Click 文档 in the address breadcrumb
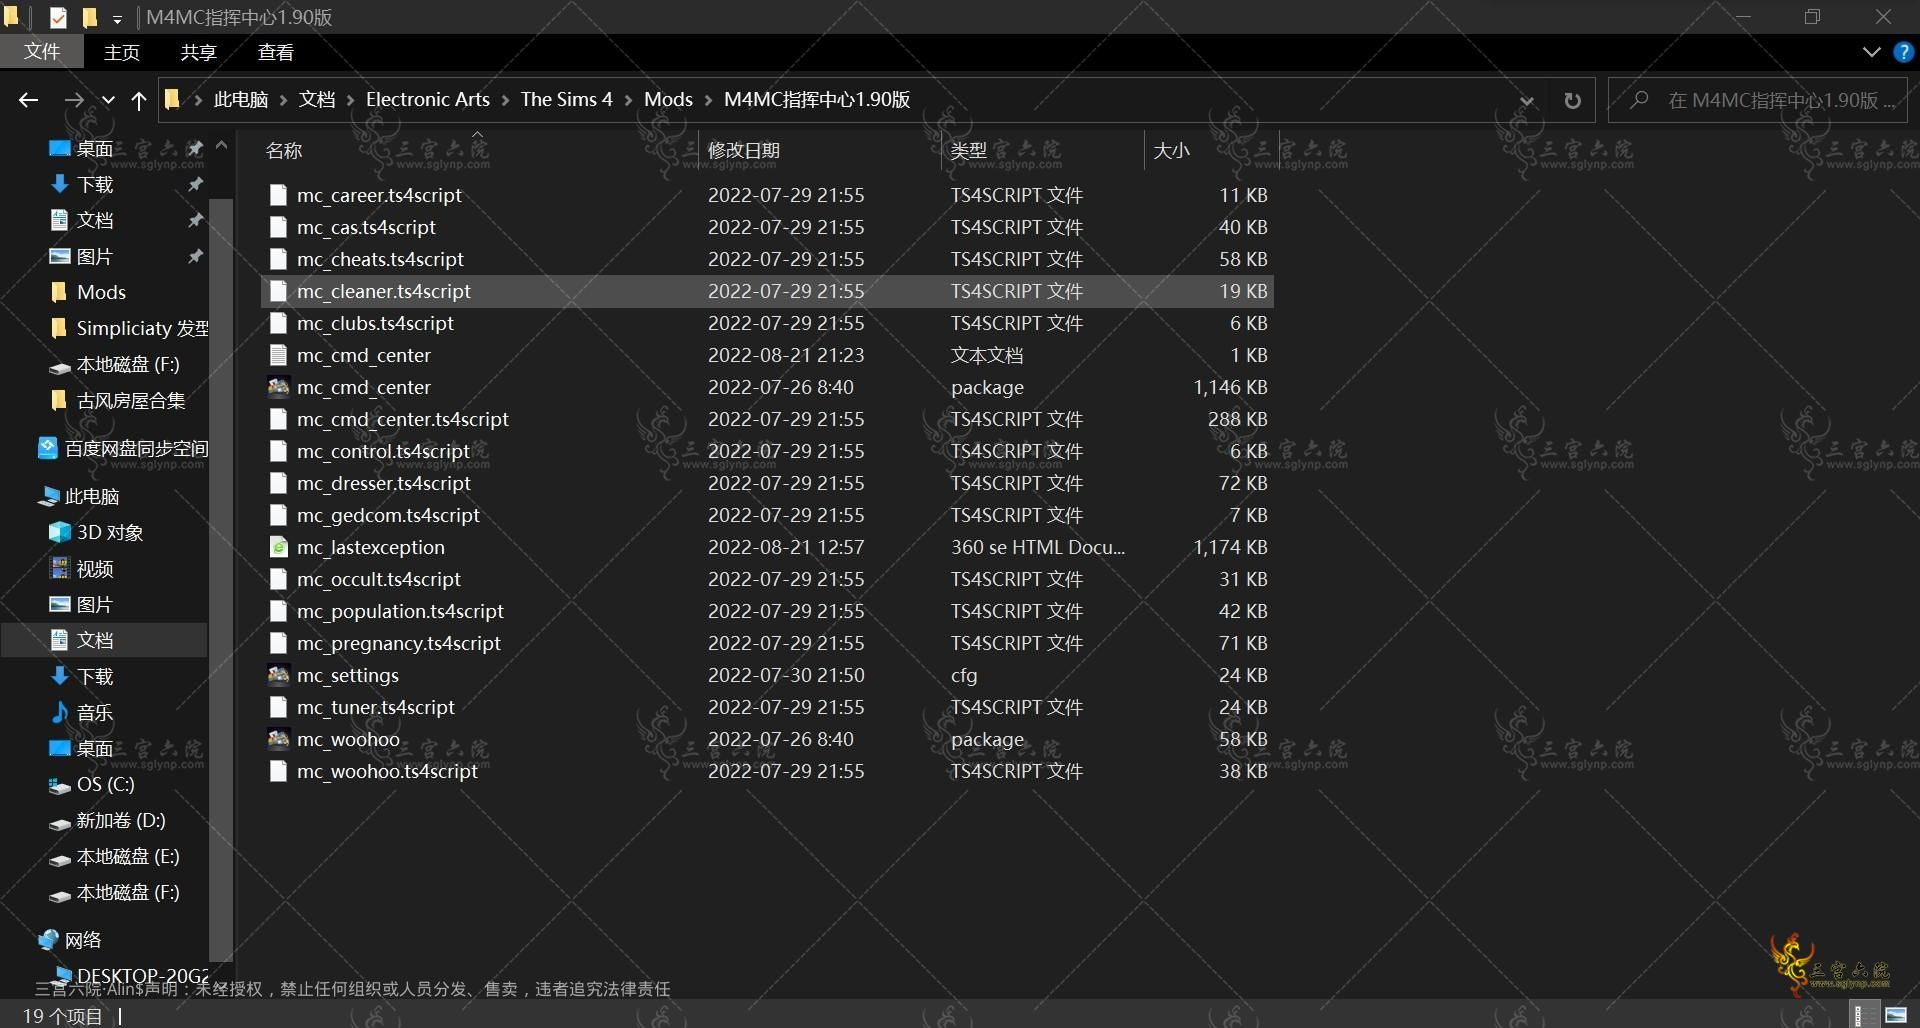Screen dimensions: 1920x1028 [x=317, y=100]
